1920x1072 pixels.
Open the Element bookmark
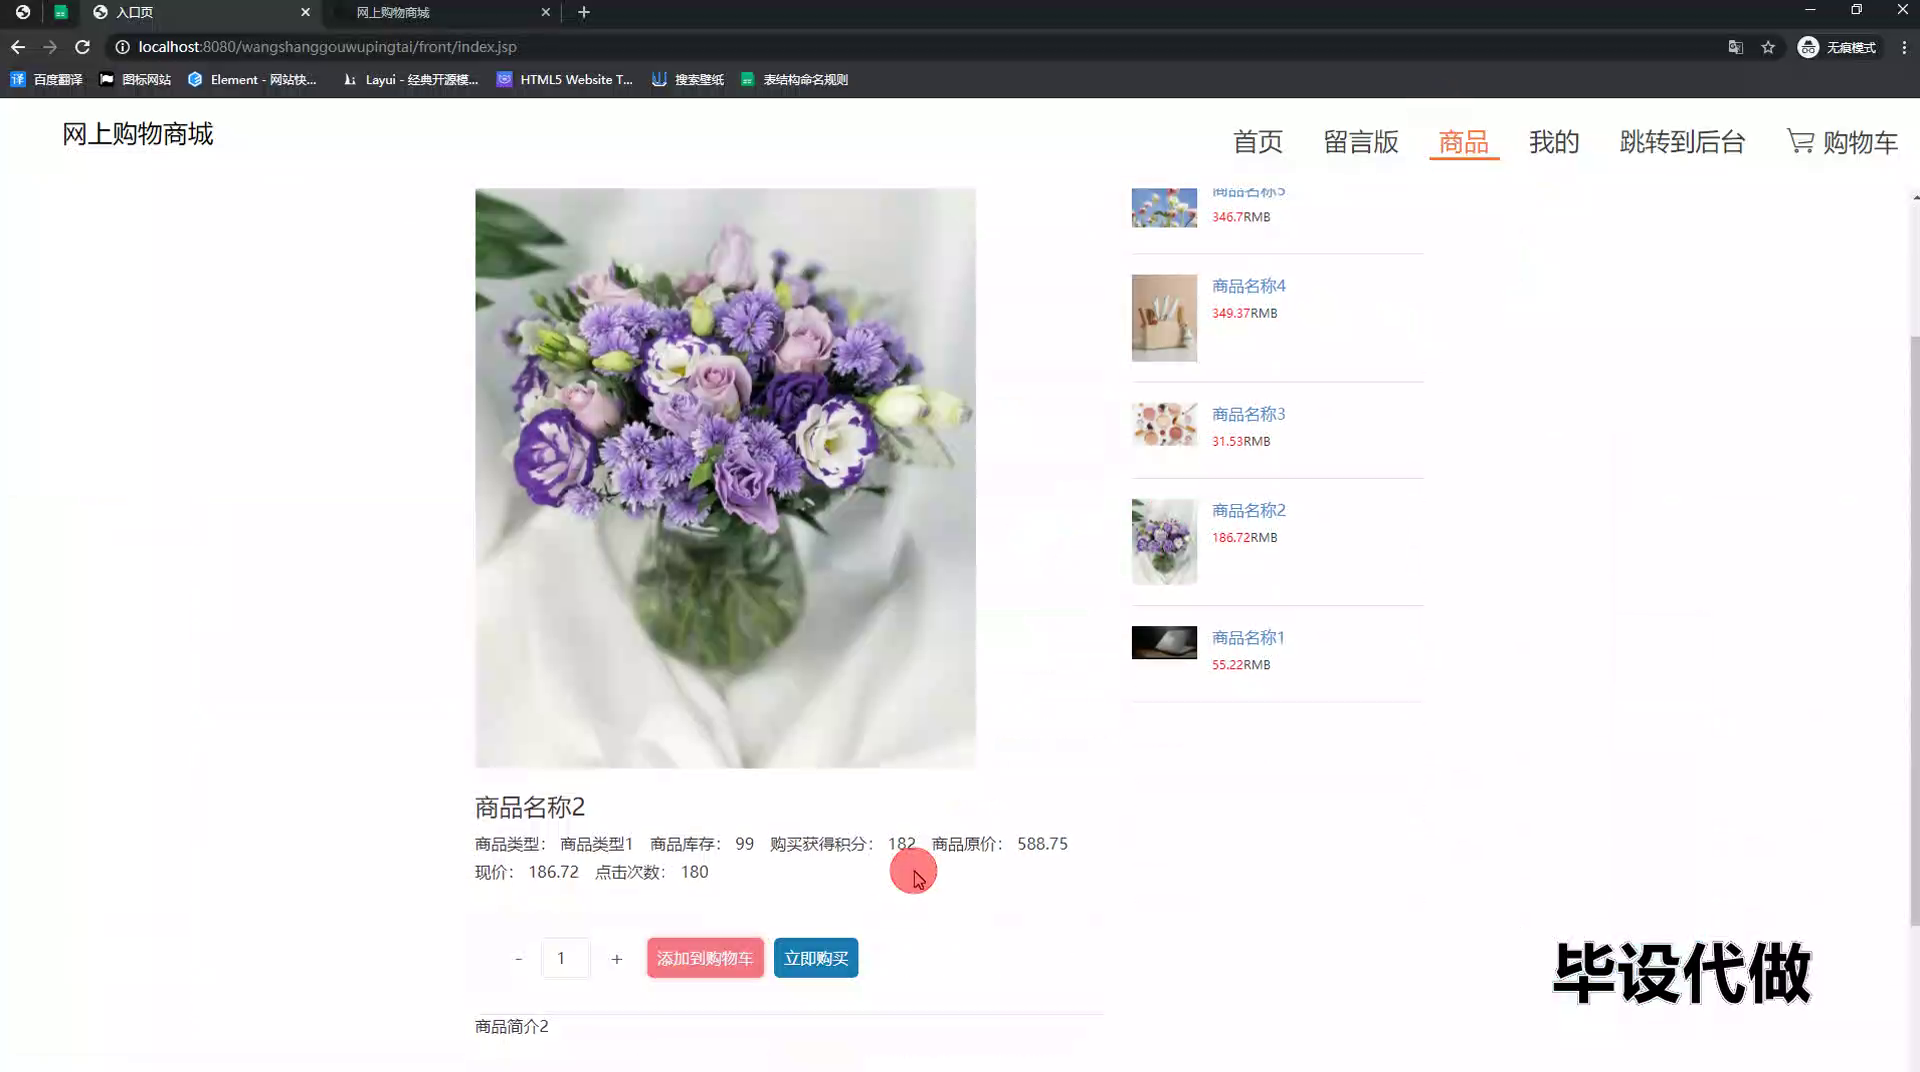(x=252, y=79)
